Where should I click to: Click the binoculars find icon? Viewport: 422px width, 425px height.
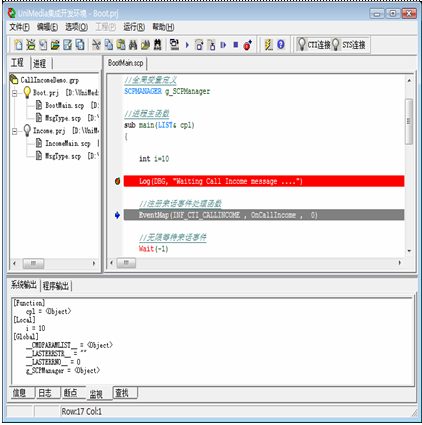point(133,45)
